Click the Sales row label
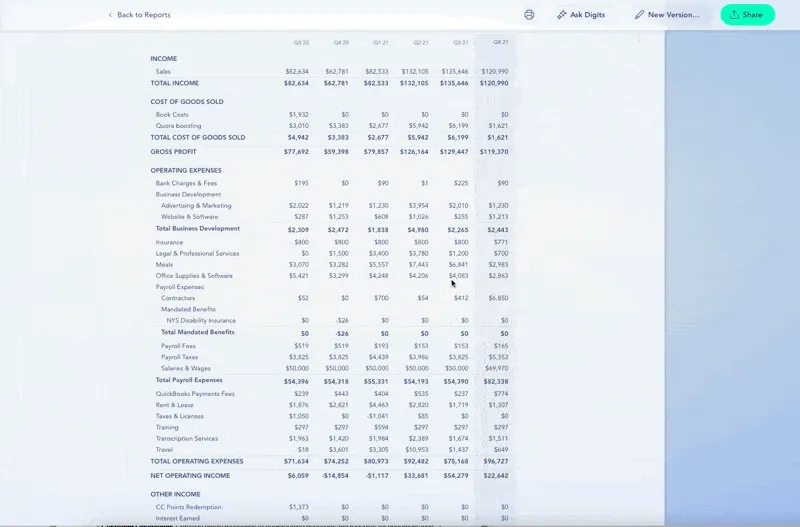The height and width of the screenshot is (527, 800). pos(163,72)
